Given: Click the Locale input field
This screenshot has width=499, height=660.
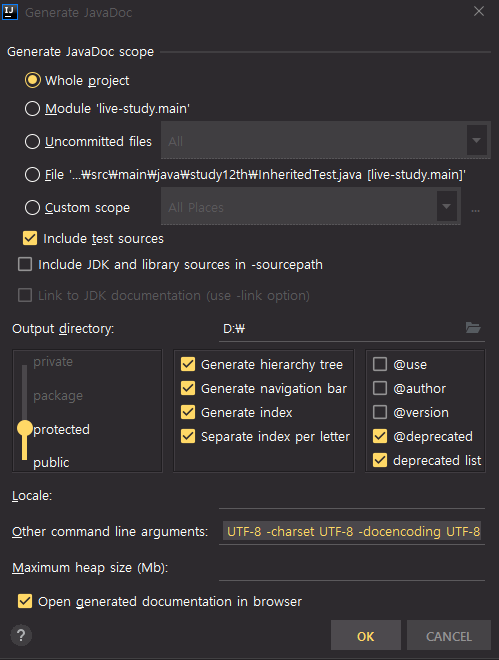Looking at the screenshot, I should [352, 496].
